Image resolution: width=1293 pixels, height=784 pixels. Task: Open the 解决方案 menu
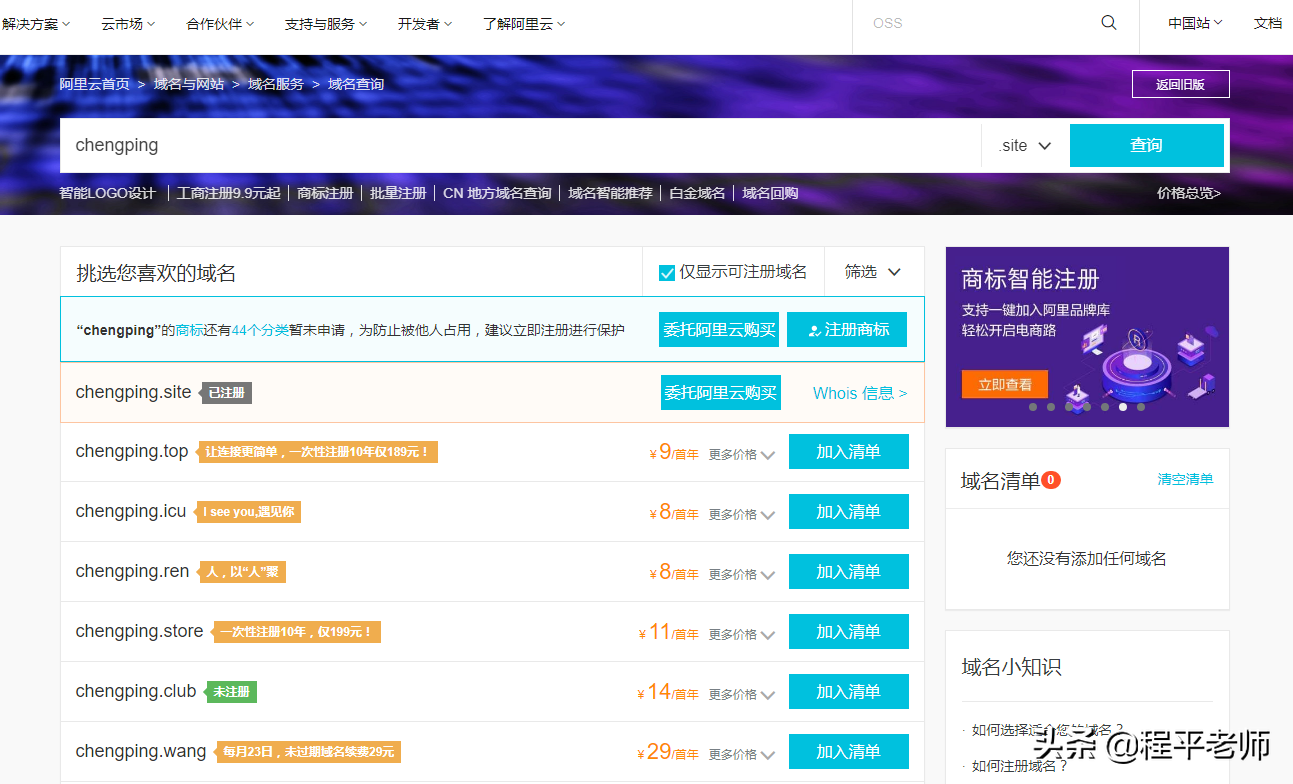click(x=36, y=24)
